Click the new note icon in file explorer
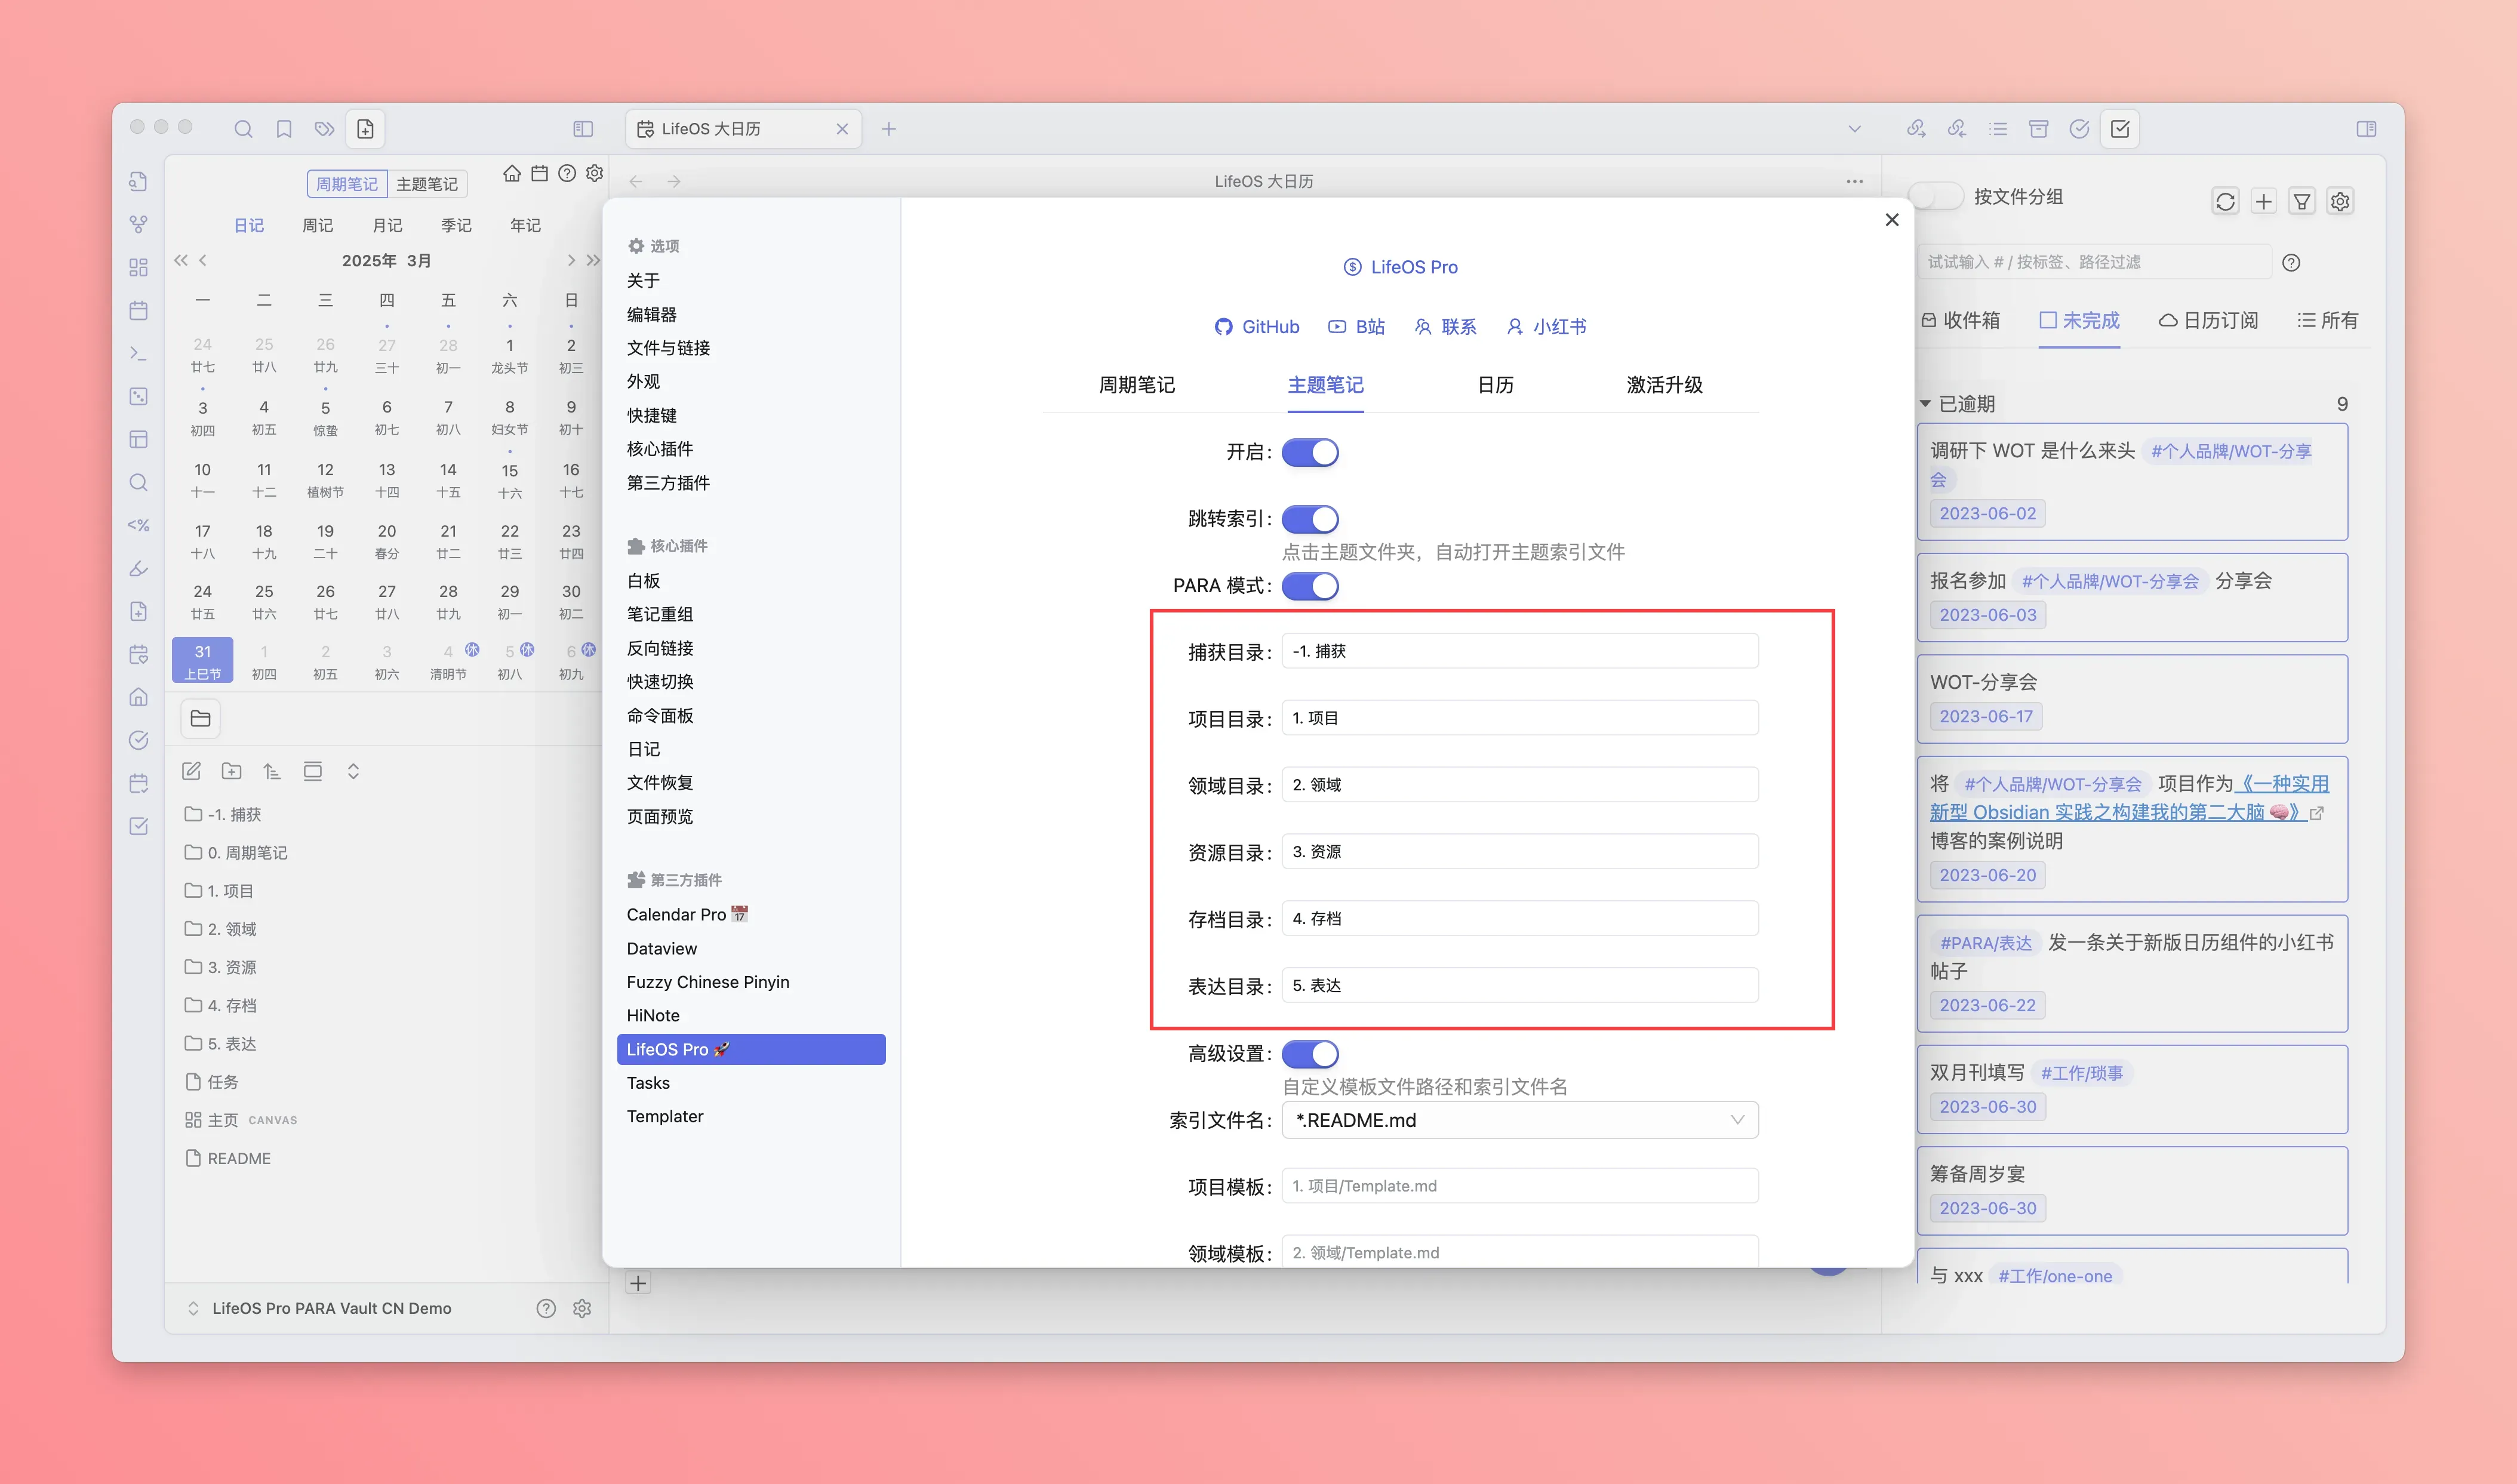The image size is (2517, 1484). 191,771
